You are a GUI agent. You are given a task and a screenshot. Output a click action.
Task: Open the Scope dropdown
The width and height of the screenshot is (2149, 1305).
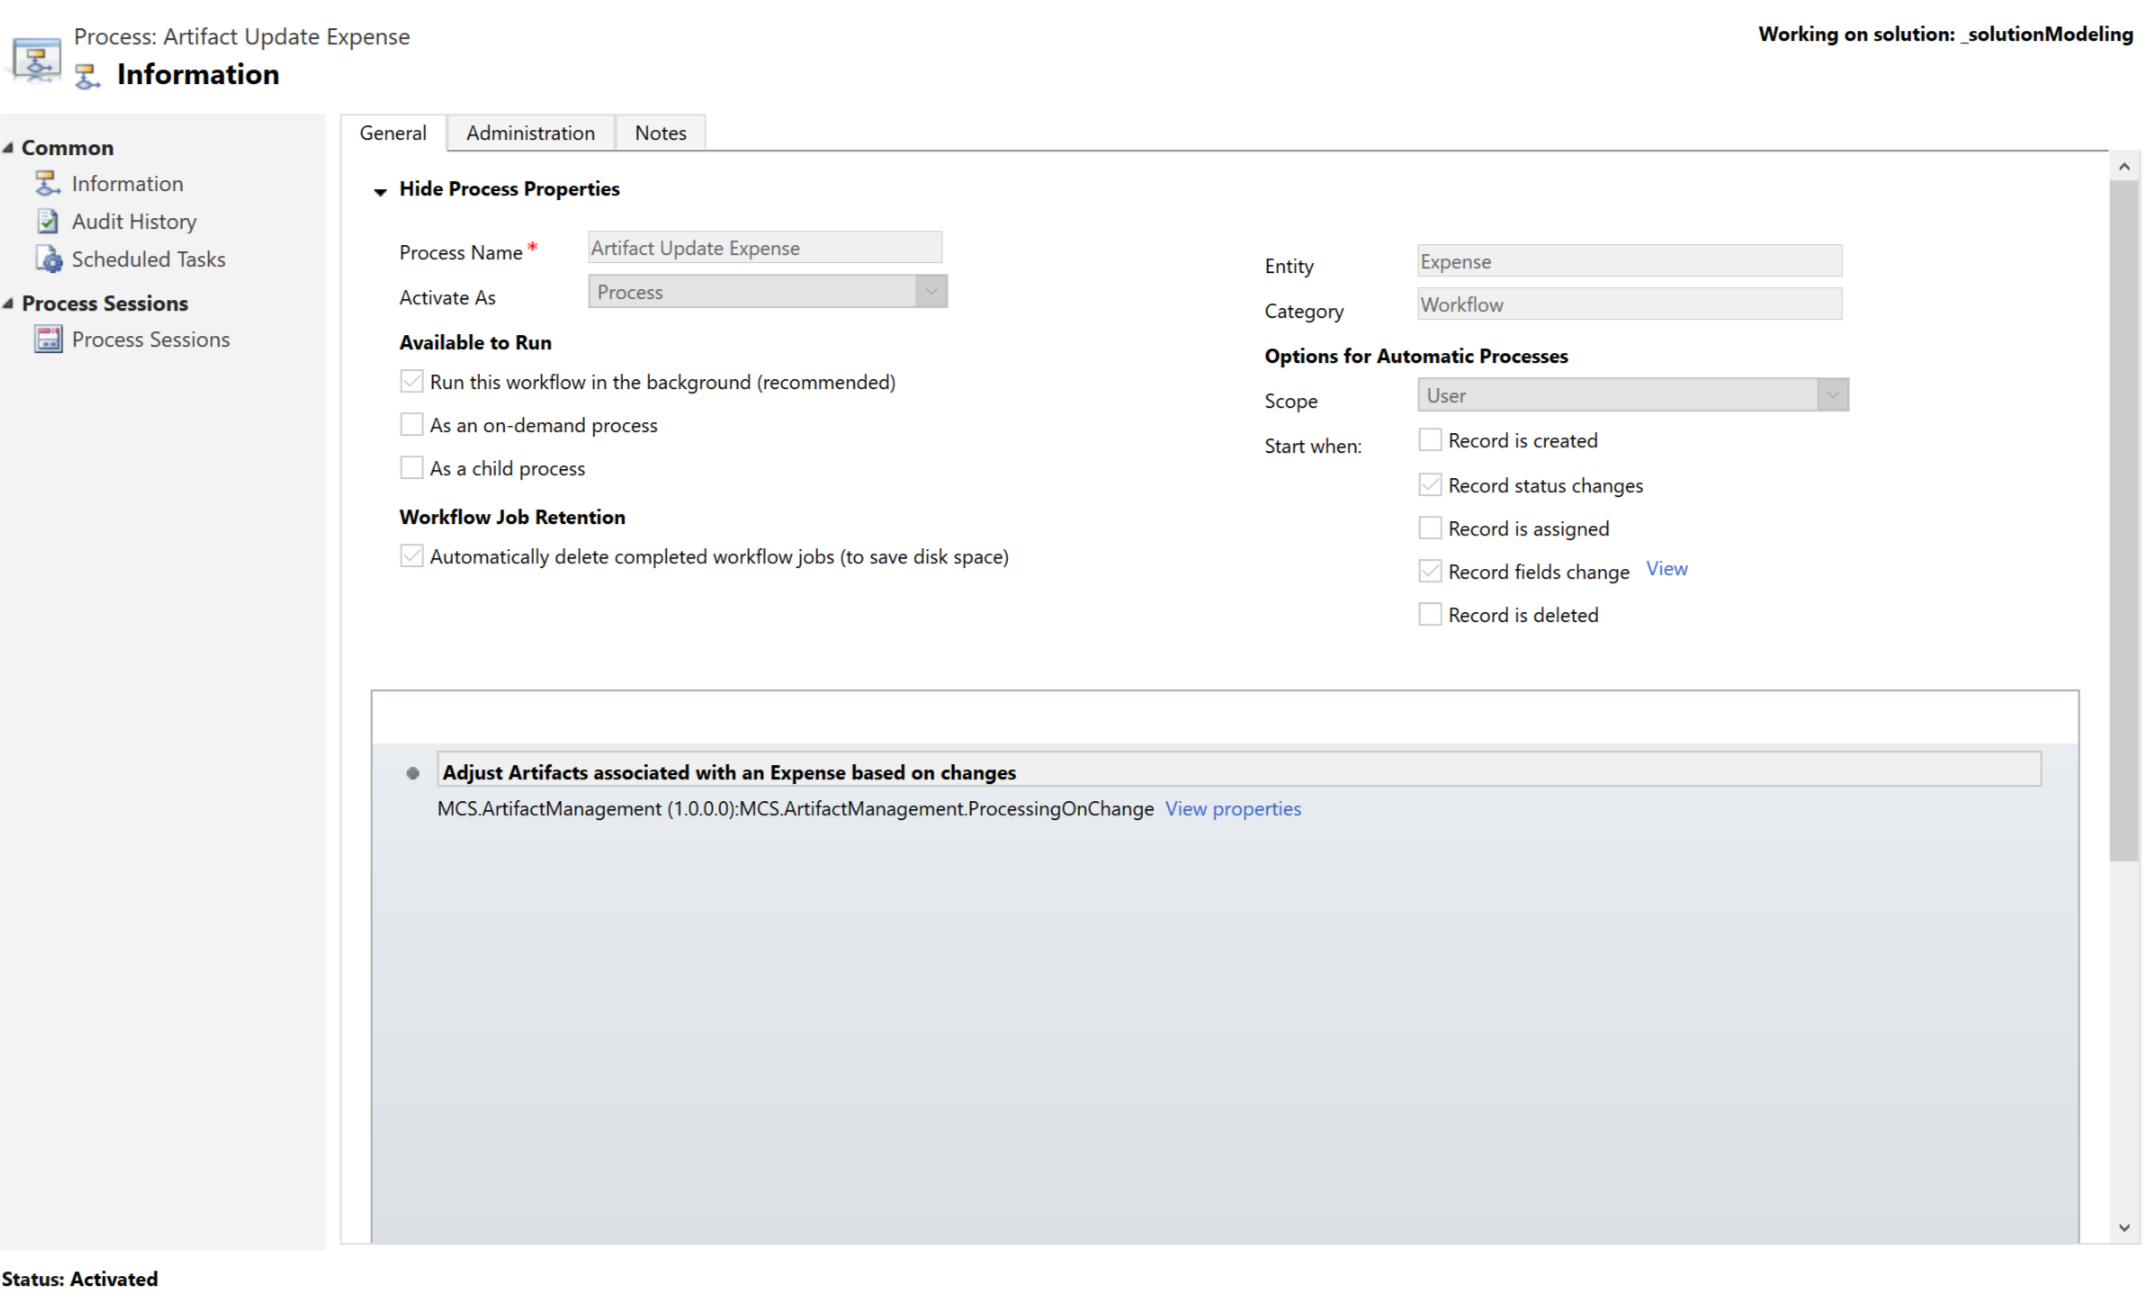pyautogui.click(x=1832, y=395)
